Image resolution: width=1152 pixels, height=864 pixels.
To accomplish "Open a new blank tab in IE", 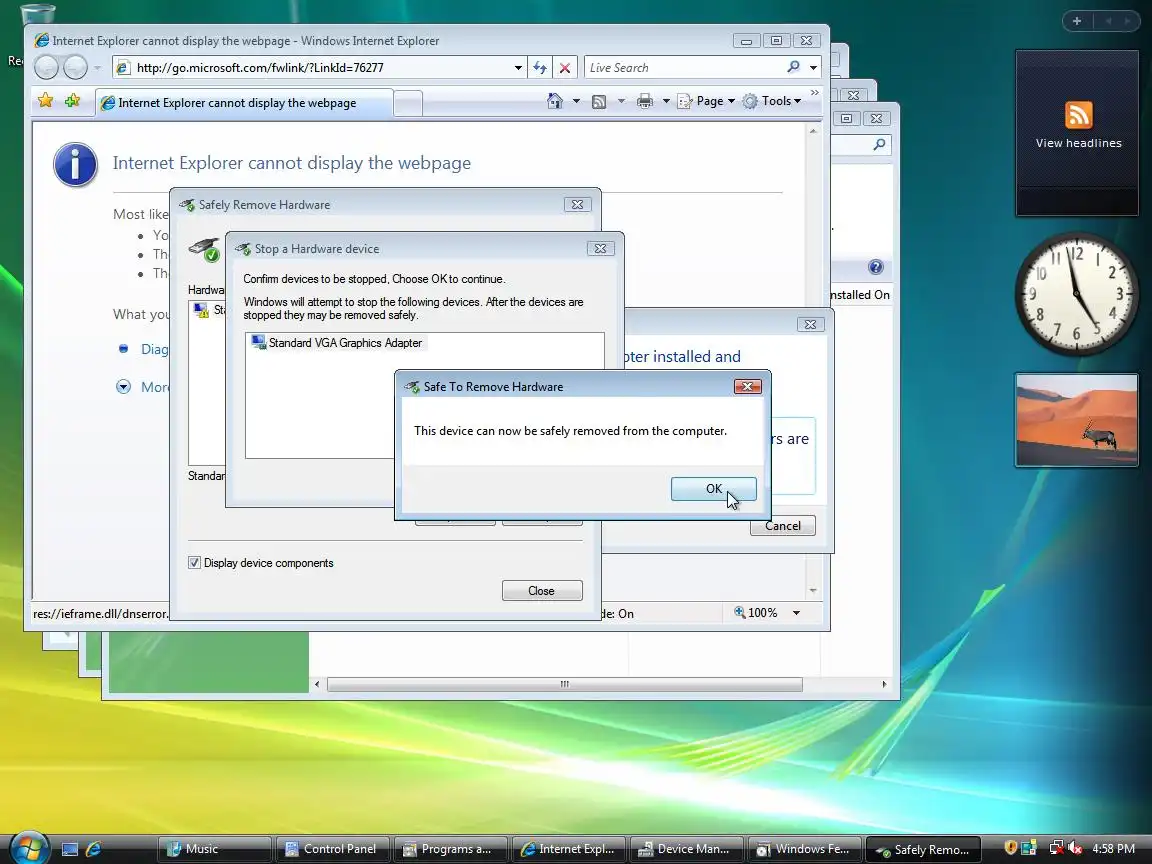I will [x=408, y=104].
